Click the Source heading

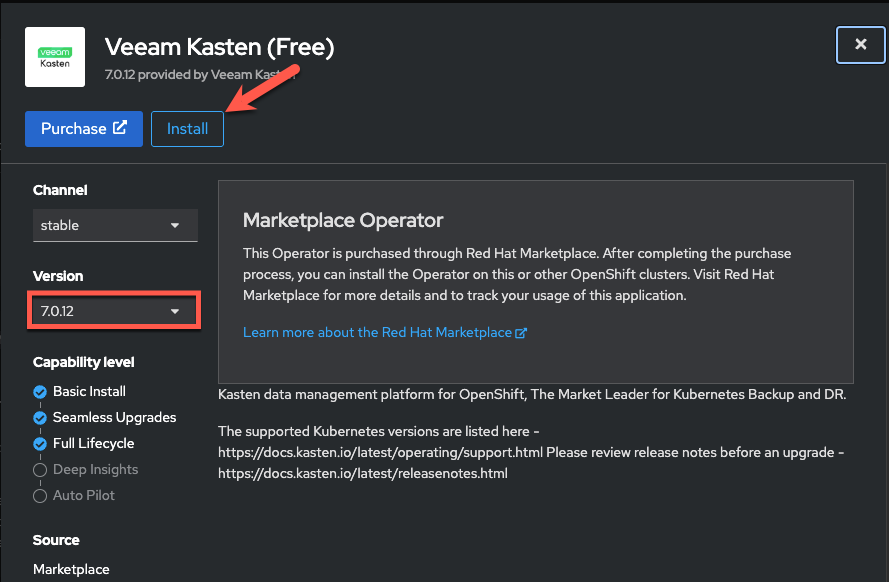pyautogui.click(x=56, y=540)
